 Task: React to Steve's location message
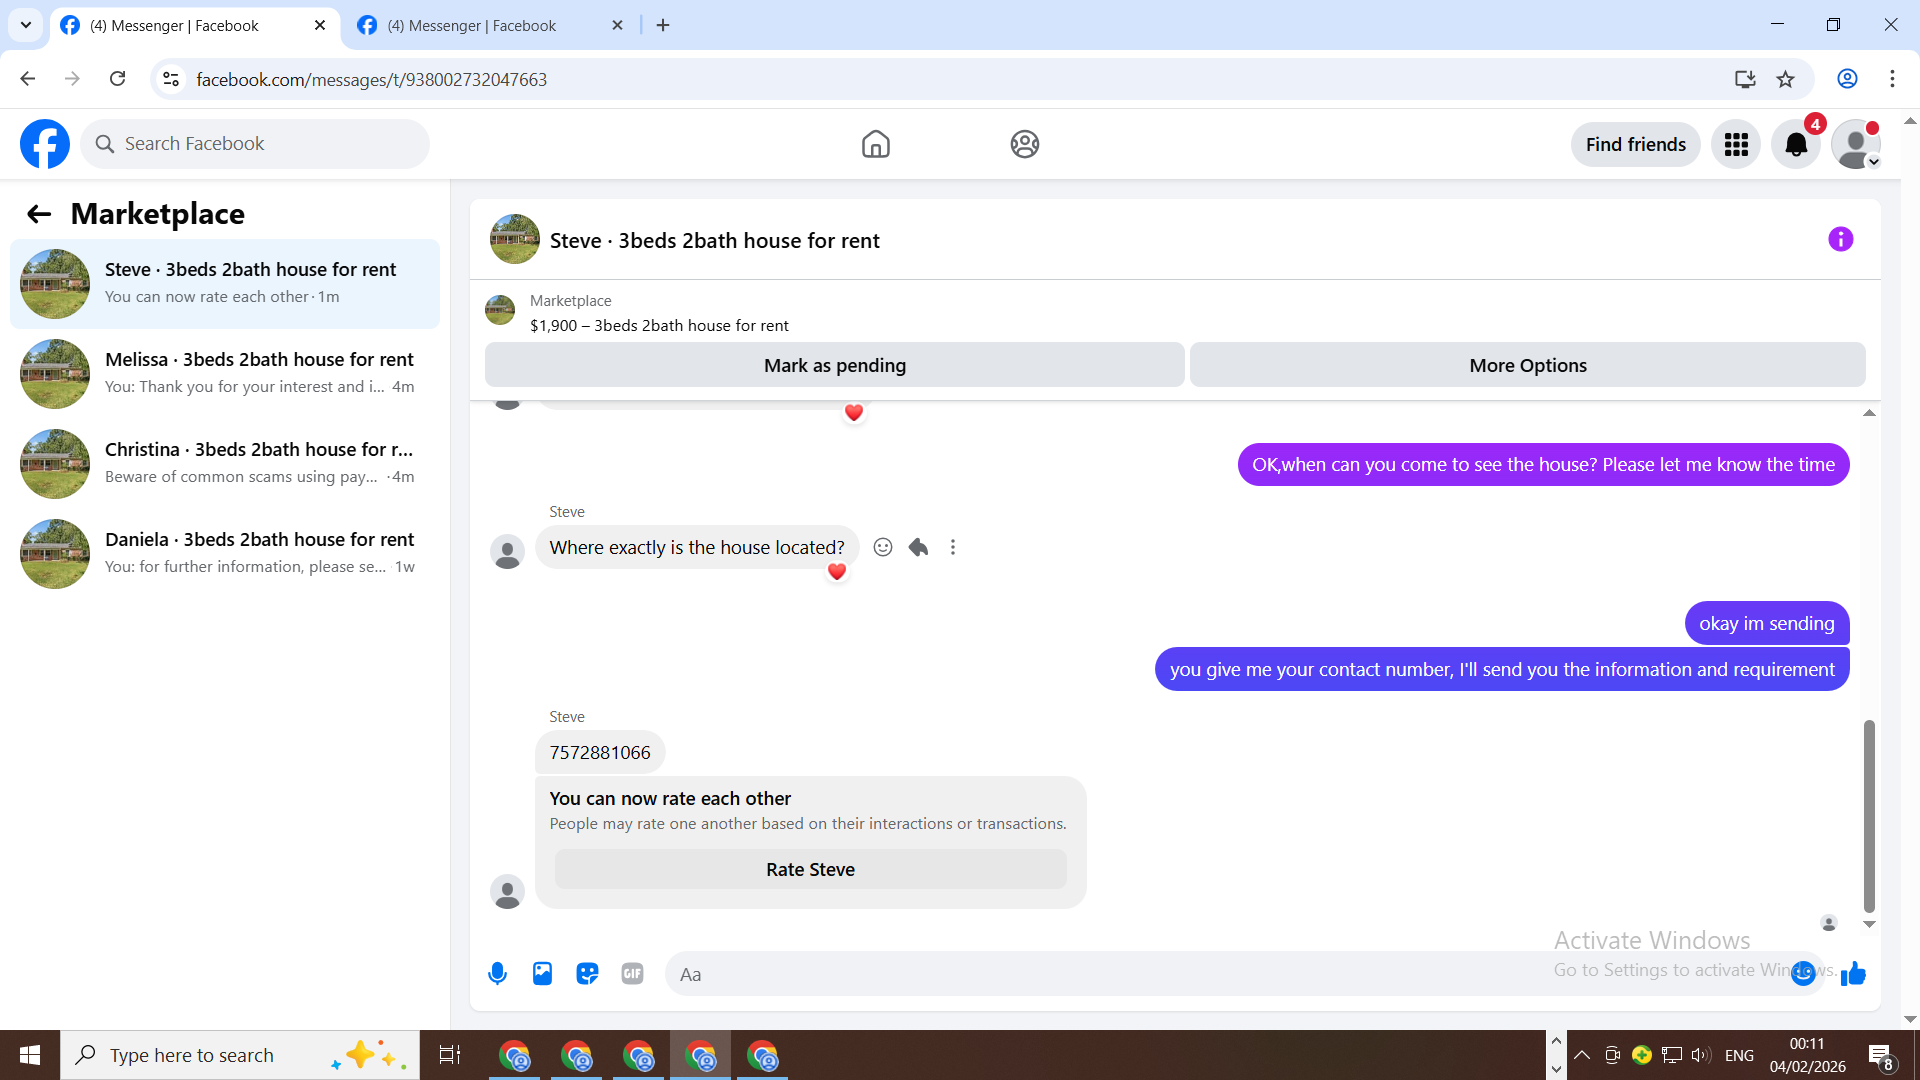[882, 547]
